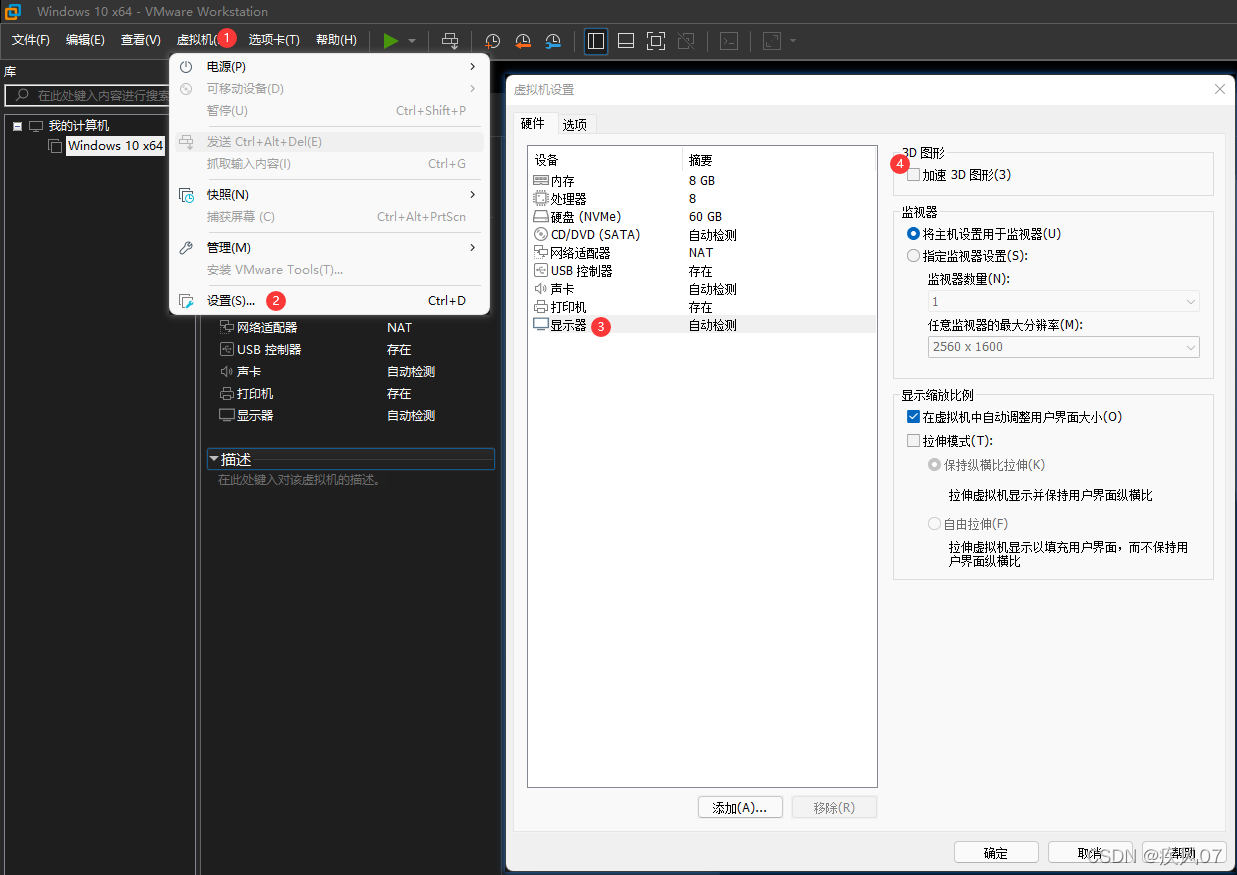This screenshot has height=875, width=1237.
Task: Select 自由拉伸 radio button
Action: click(x=935, y=524)
